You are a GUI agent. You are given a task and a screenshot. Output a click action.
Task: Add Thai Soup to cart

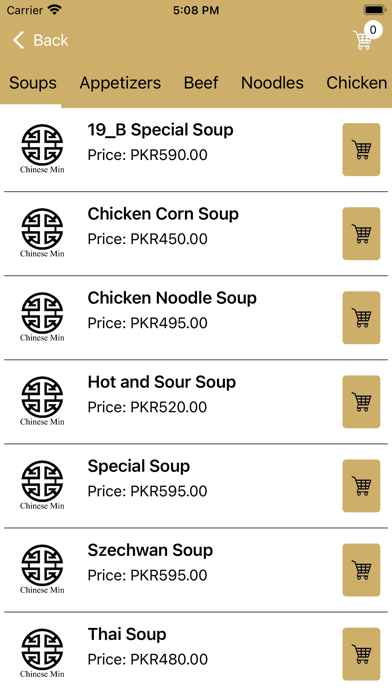tap(361, 654)
